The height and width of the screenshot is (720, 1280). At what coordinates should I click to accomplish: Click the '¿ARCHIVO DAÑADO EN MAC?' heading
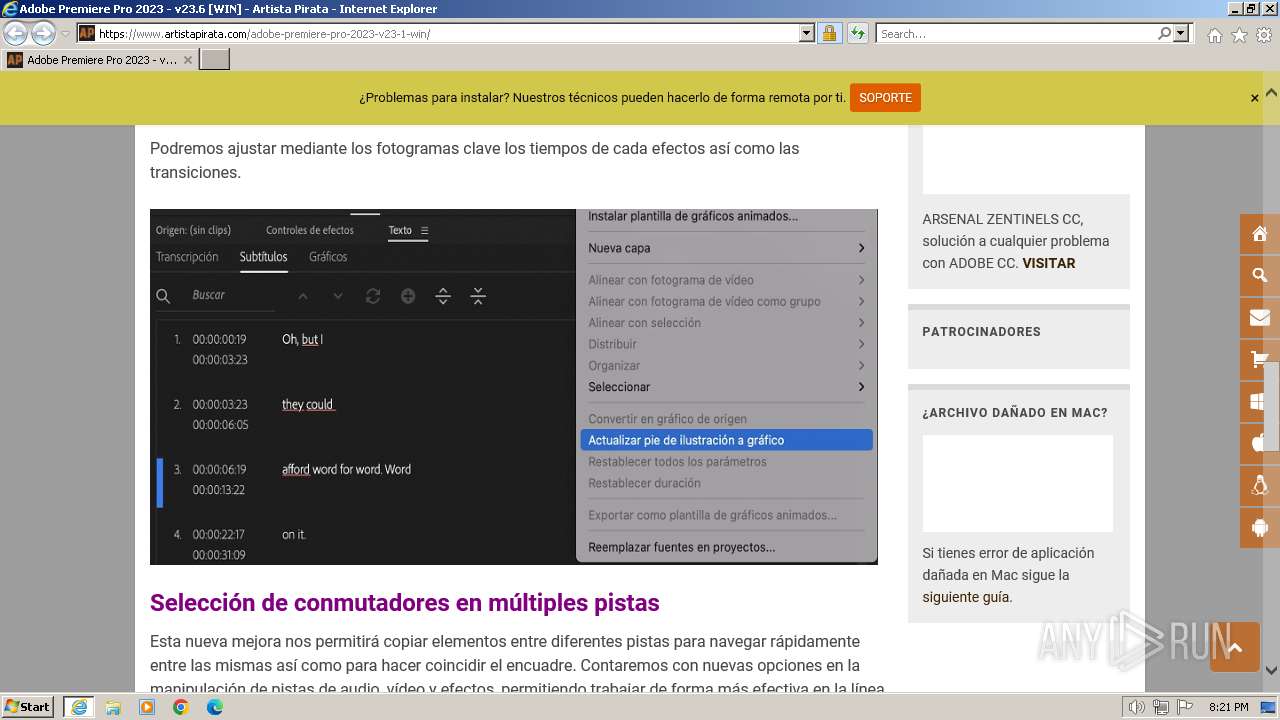[1015, 413]
